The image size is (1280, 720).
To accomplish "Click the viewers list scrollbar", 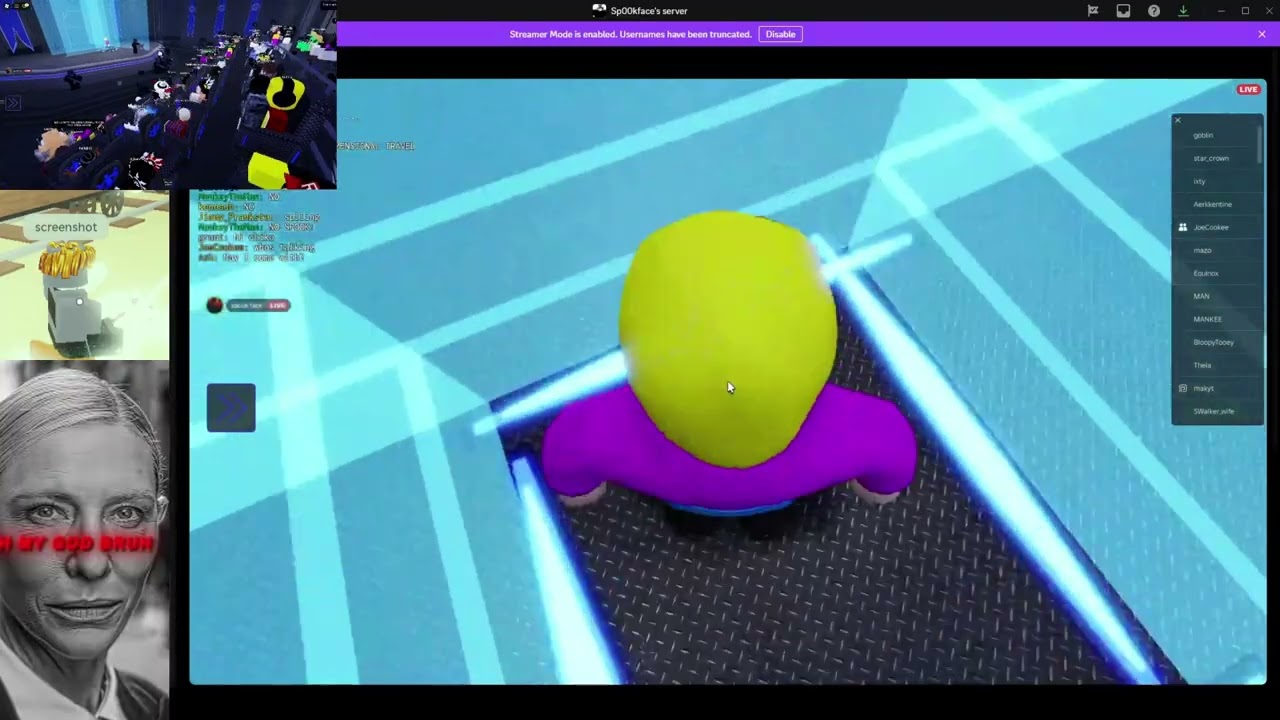I will 1260,145.
